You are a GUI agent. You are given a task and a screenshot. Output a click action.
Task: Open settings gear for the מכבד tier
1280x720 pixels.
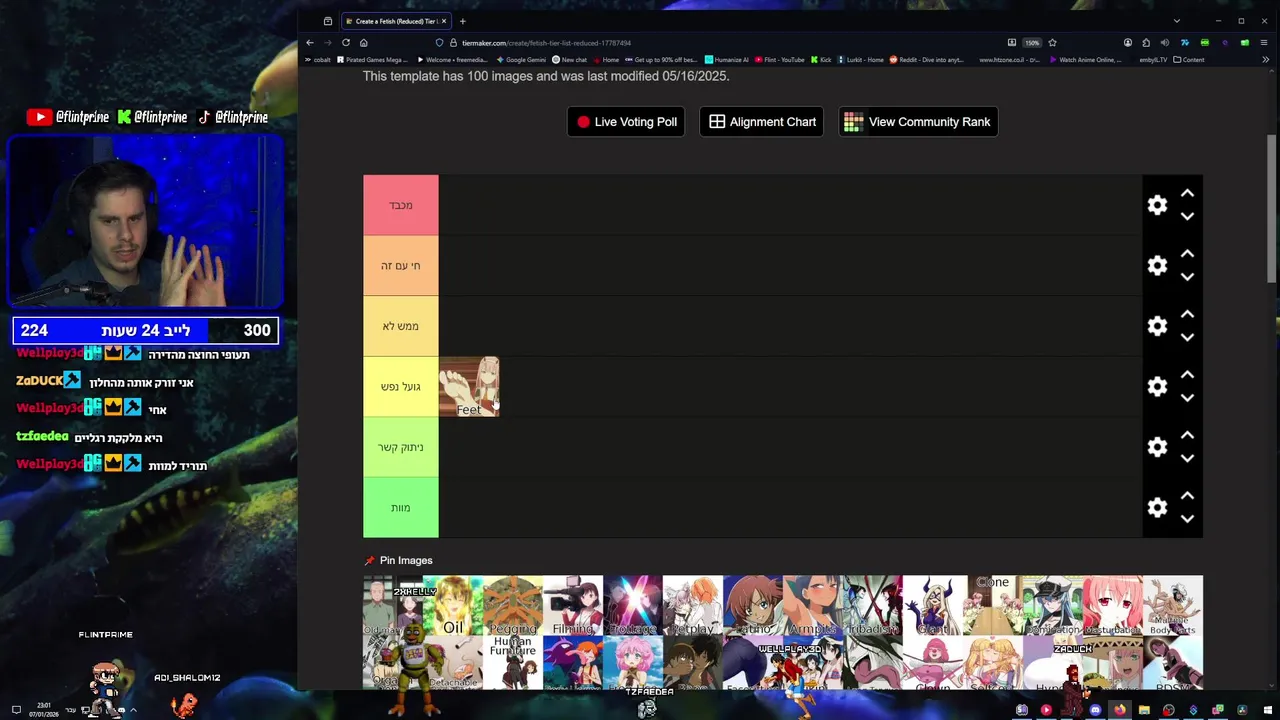click(1157, 205)
